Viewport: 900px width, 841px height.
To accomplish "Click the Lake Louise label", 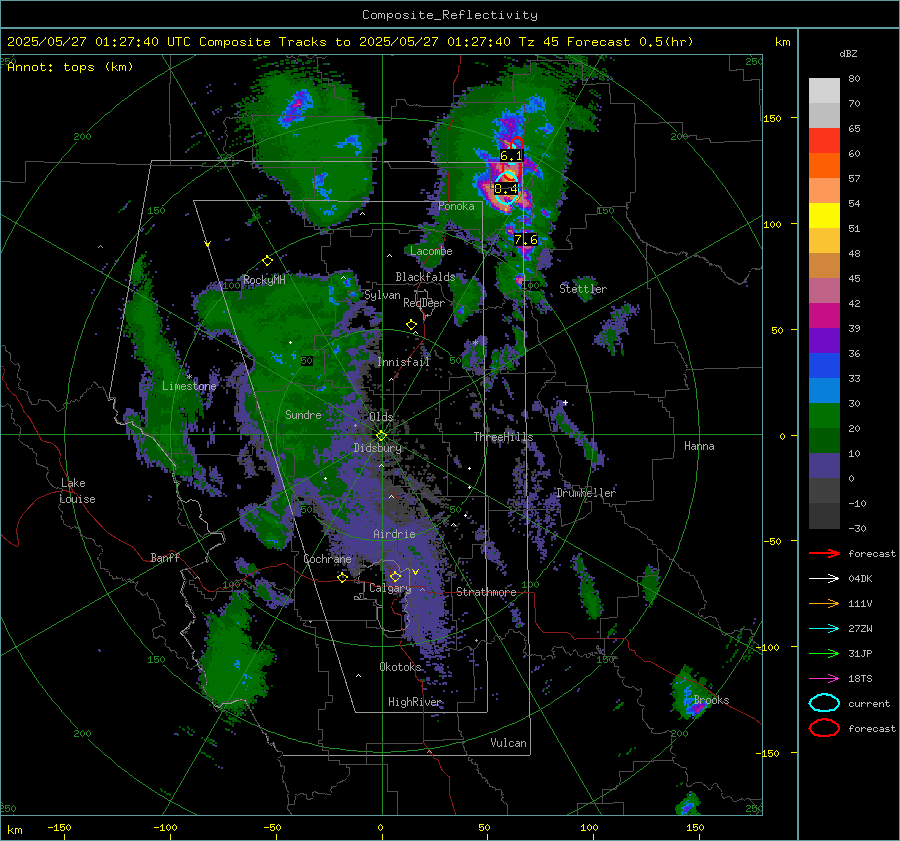I will 77,491.
